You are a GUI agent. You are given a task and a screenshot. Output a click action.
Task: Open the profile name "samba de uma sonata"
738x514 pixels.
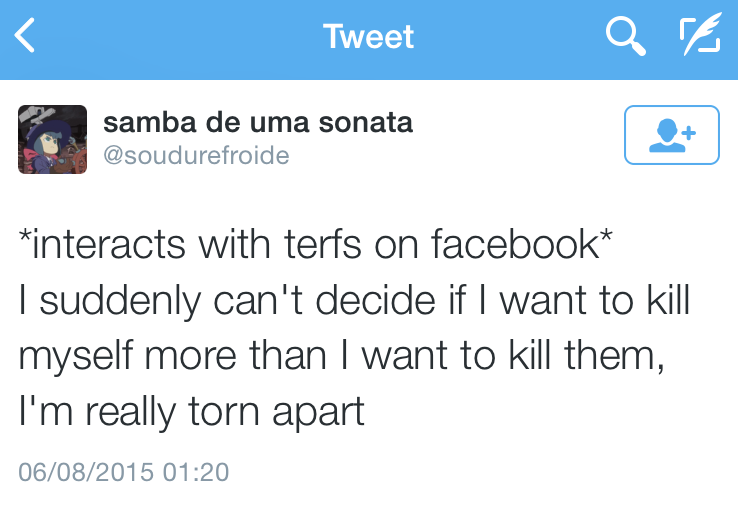[258, 123]
